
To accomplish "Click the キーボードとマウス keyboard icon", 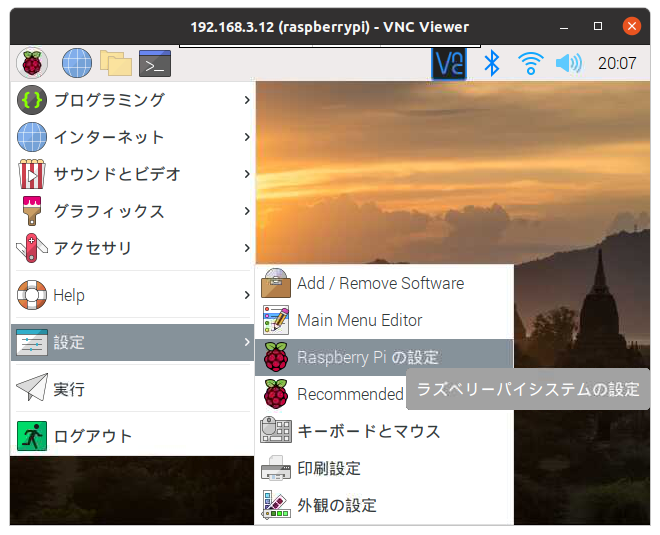I will pyautogui.click(x=276, y=430).
